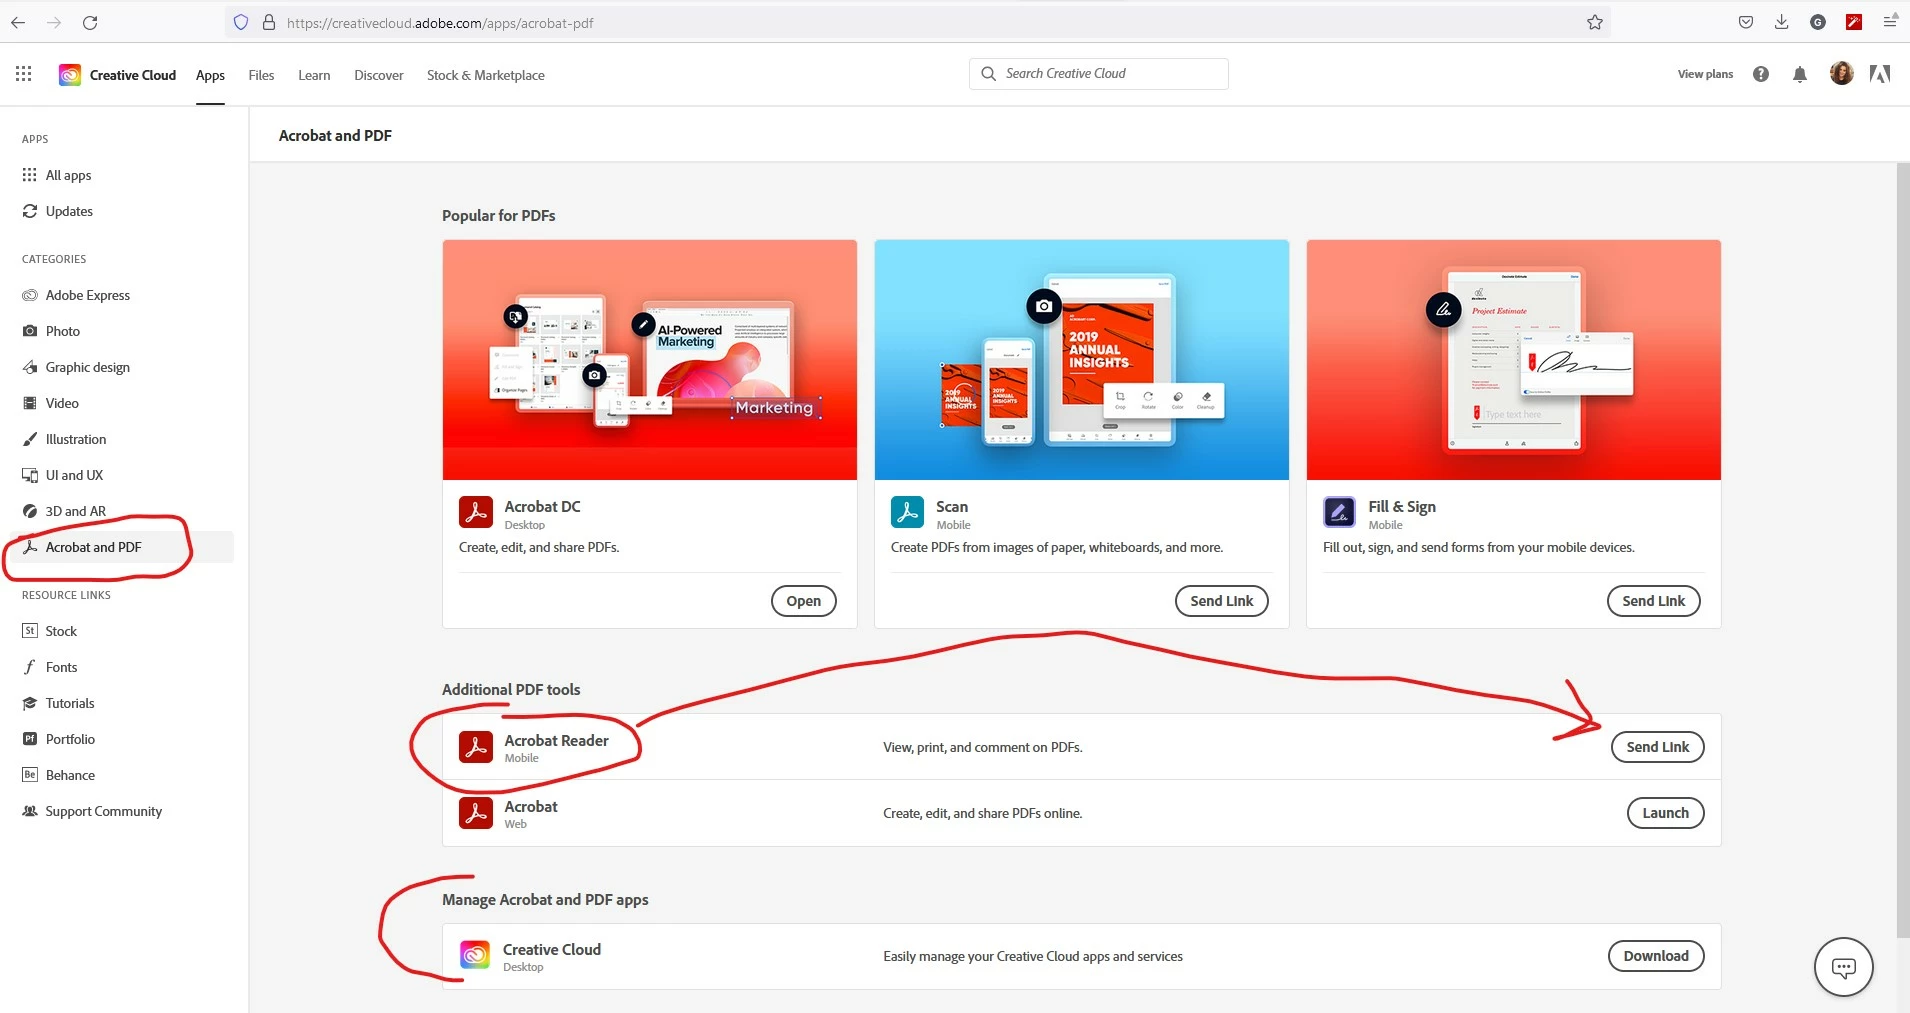Select Video category

[x=120, y=403]
